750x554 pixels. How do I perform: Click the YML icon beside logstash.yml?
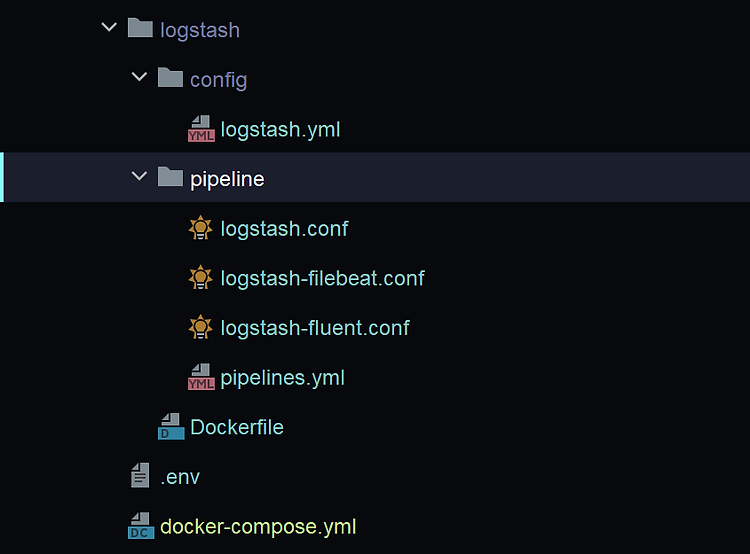click(201, 129)
